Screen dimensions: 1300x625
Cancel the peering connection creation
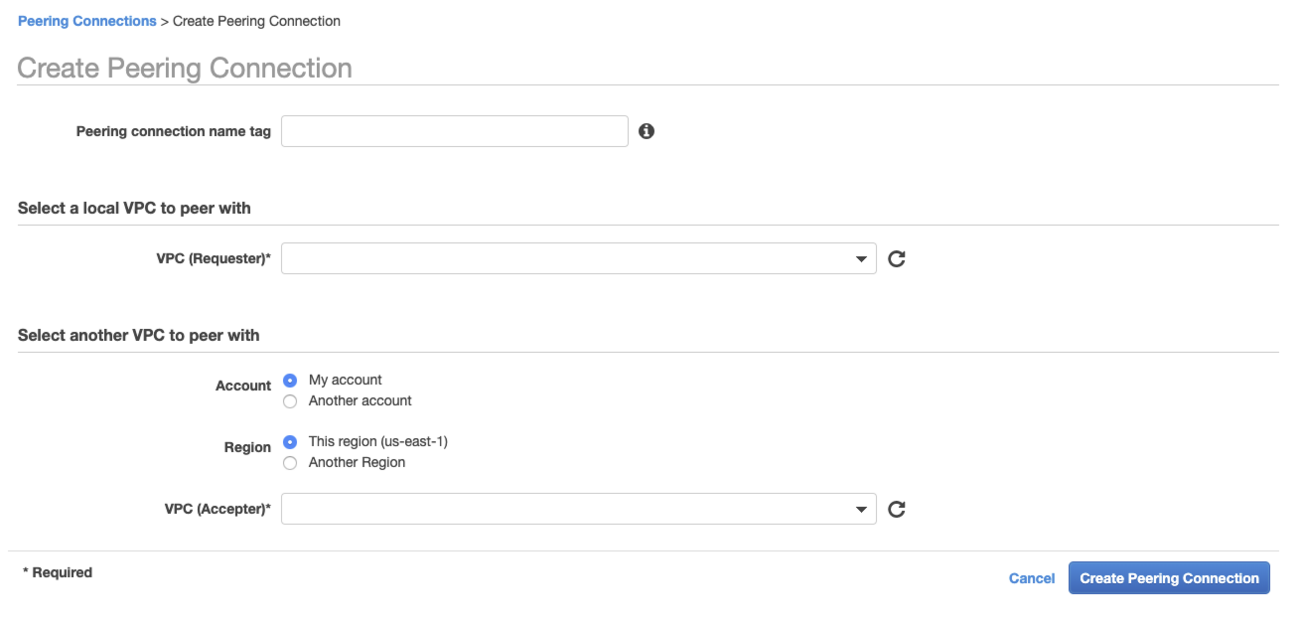1031,578
